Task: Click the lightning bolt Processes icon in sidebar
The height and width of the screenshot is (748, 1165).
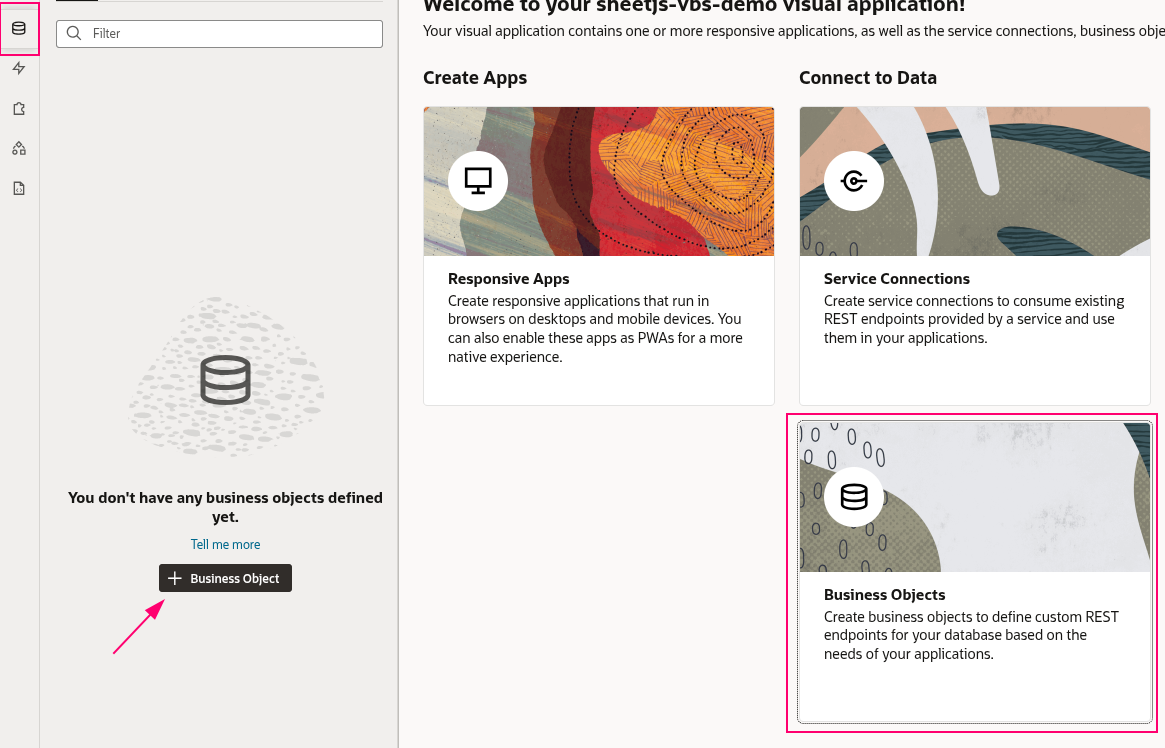Action: coord(18,68)
